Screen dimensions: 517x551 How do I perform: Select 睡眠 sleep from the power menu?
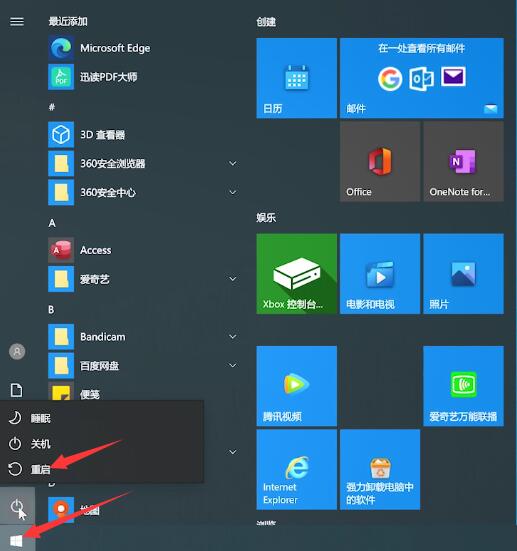coord(102,418)
